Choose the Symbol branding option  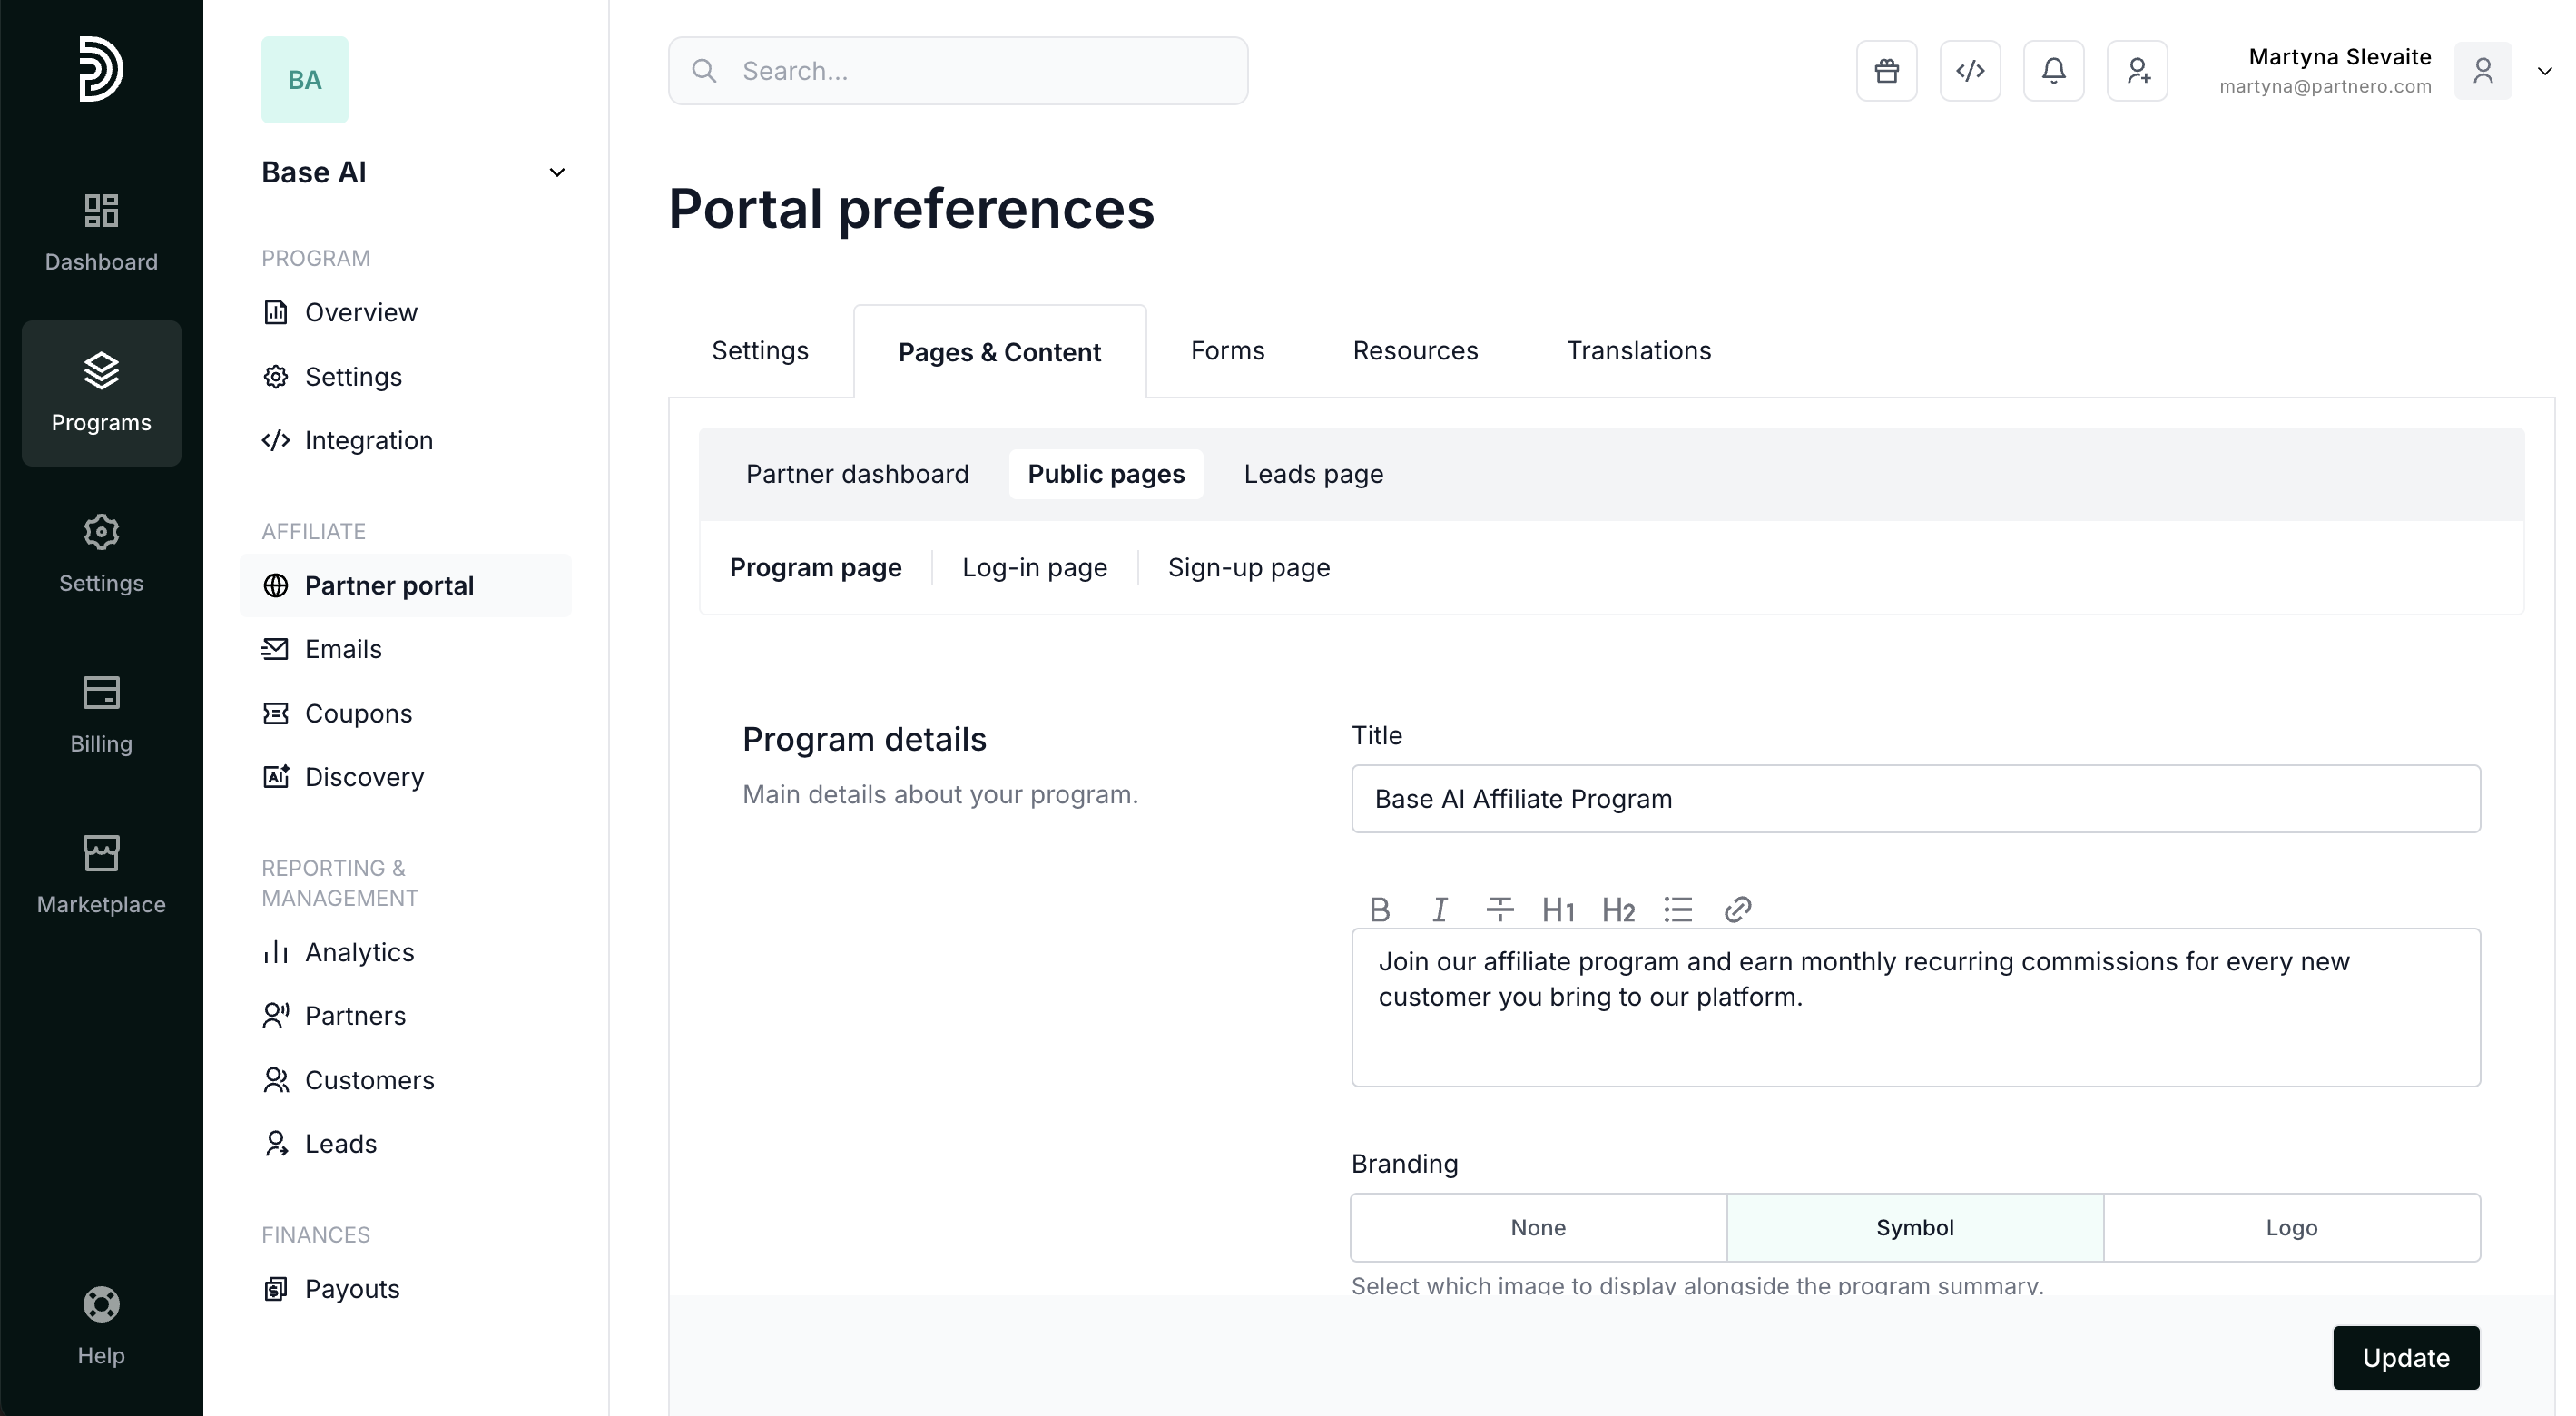point(1914,1227)
